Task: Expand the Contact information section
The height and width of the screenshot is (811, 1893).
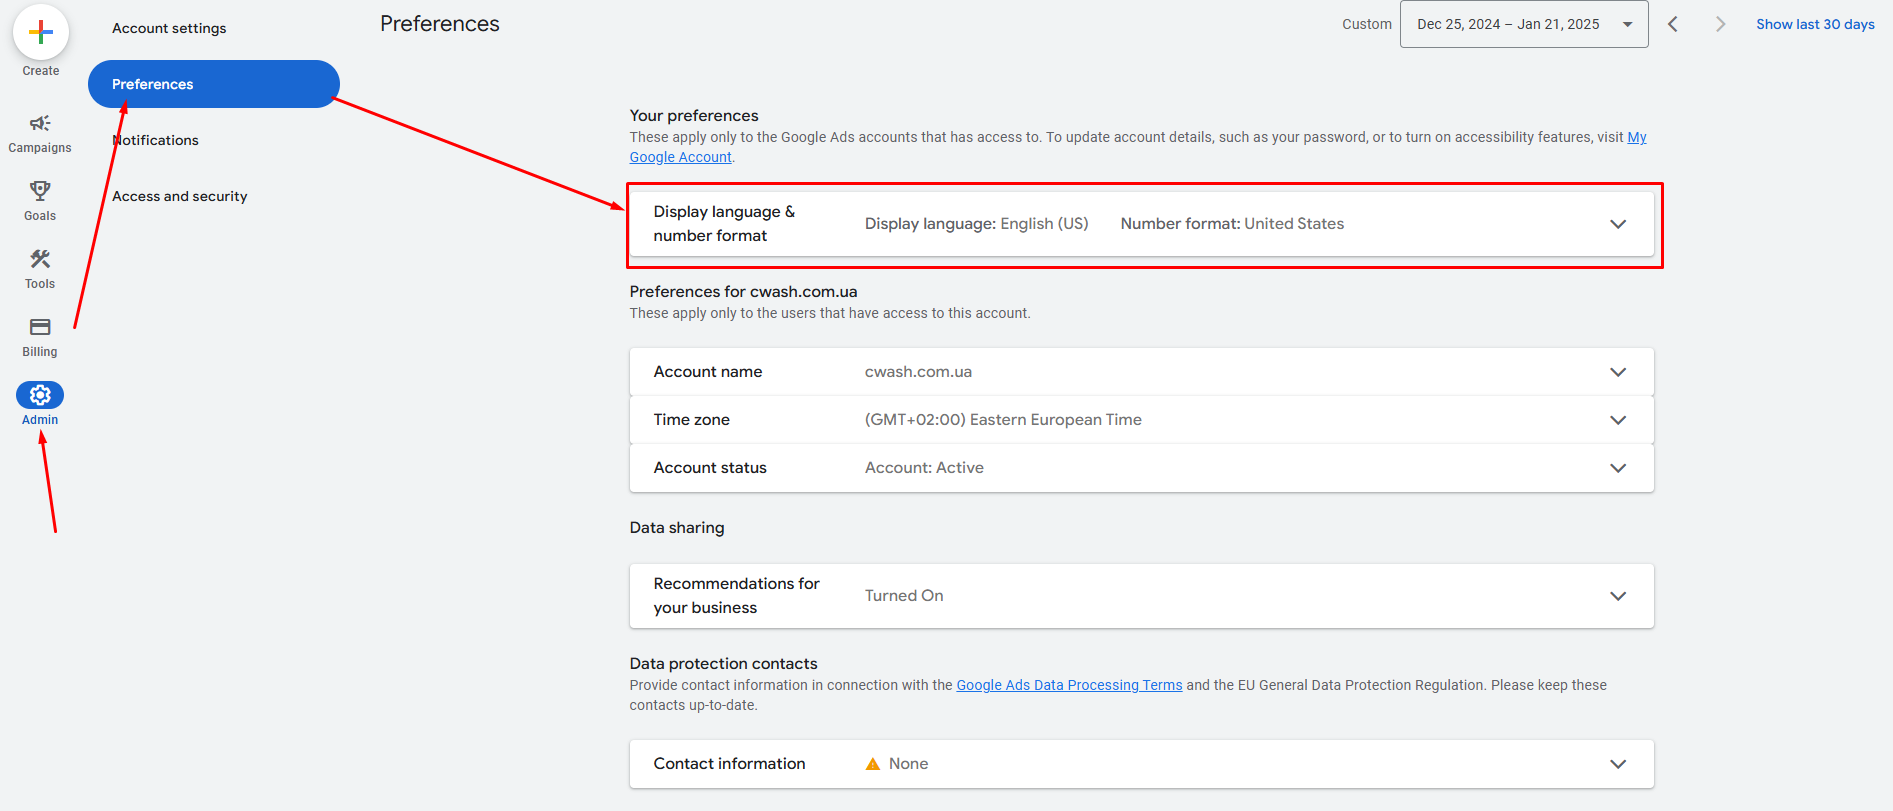Action: pos(1617,764)
